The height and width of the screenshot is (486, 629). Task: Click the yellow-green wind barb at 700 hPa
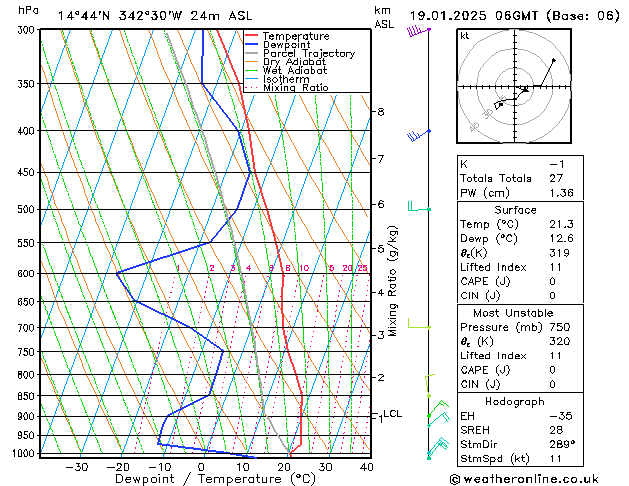click(x=419, y=324)
